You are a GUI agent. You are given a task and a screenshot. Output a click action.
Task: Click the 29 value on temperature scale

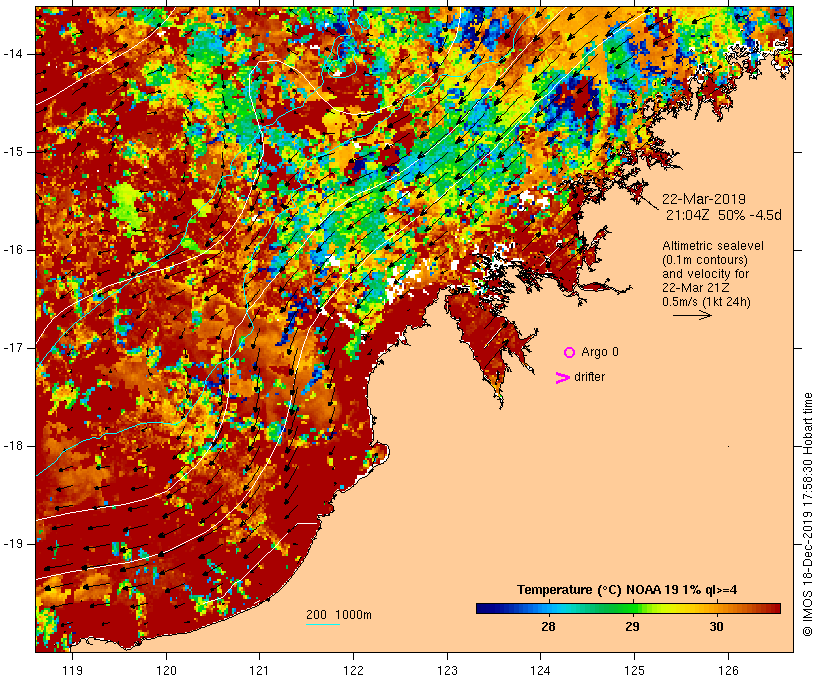(632, 626)
